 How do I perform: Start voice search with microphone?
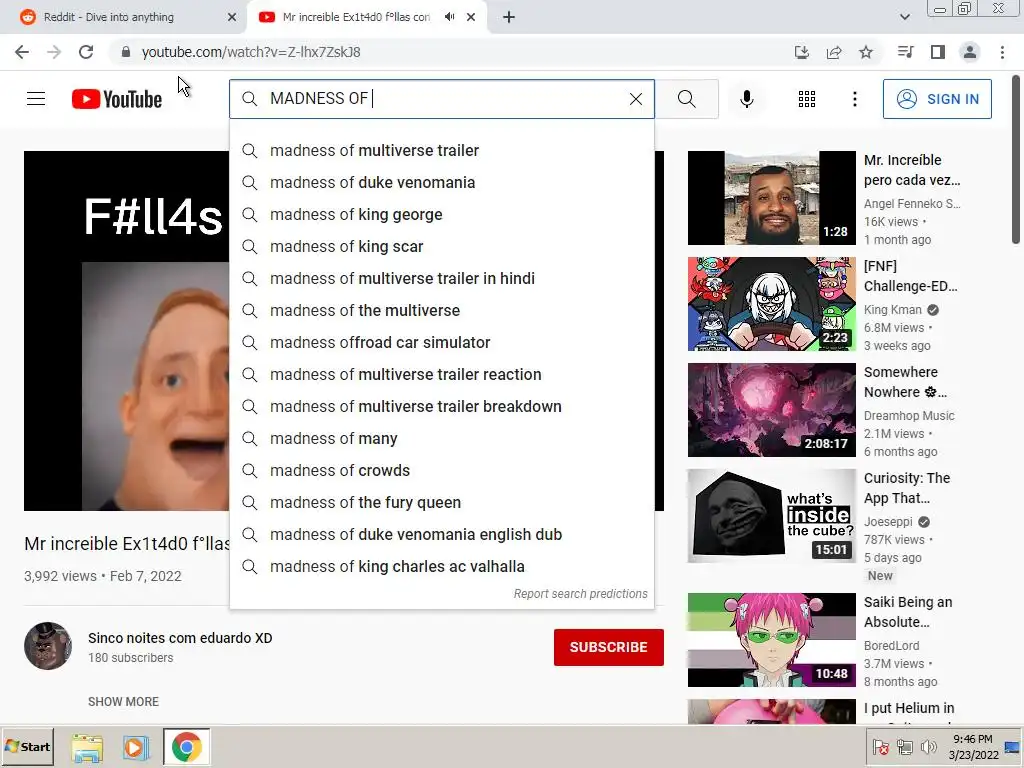[746, 99]
